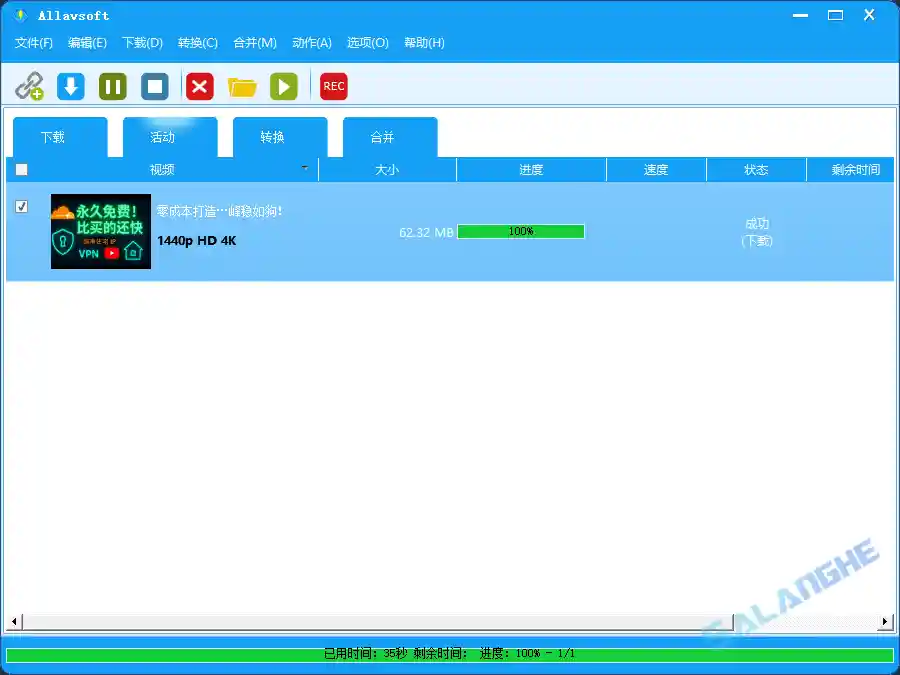
Task: Open the 下载(D) menu
Action: (142, 43)
